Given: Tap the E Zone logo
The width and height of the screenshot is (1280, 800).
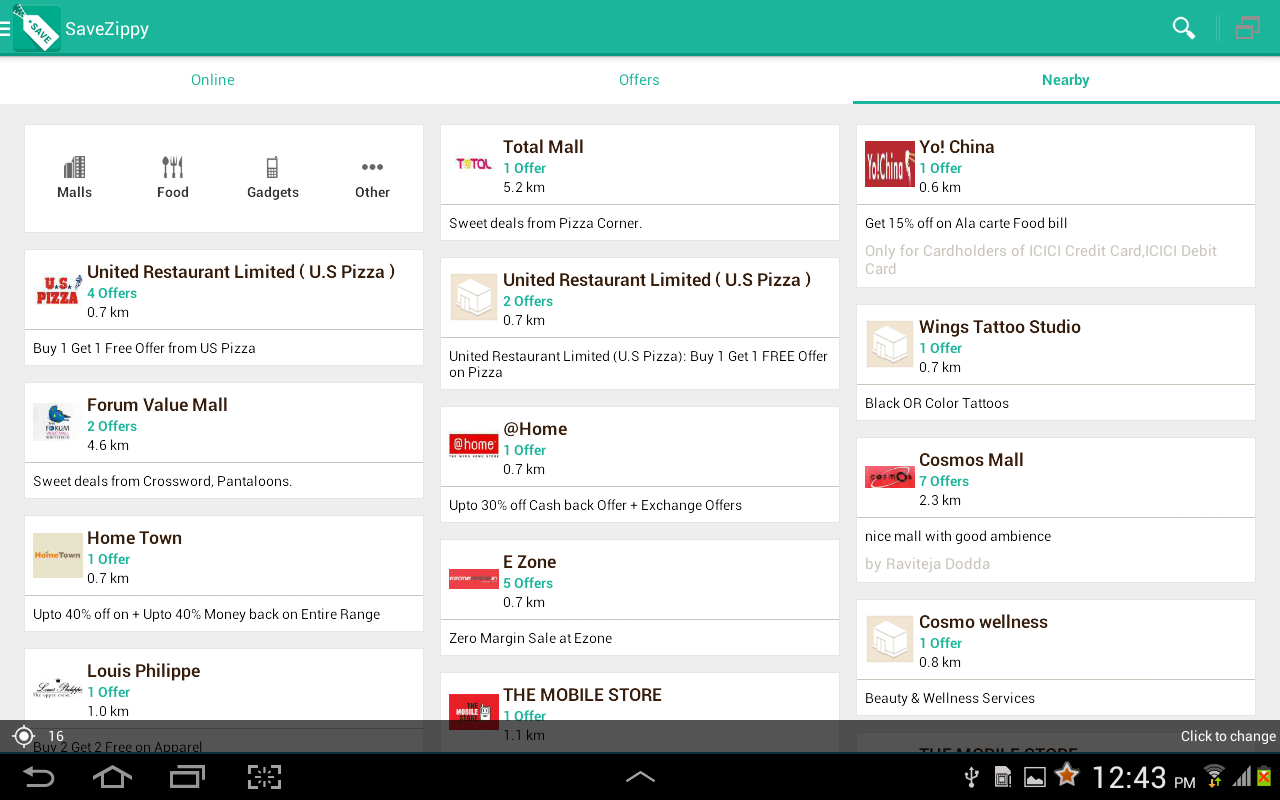Looking at the screenshot, I should click(474, 579).
